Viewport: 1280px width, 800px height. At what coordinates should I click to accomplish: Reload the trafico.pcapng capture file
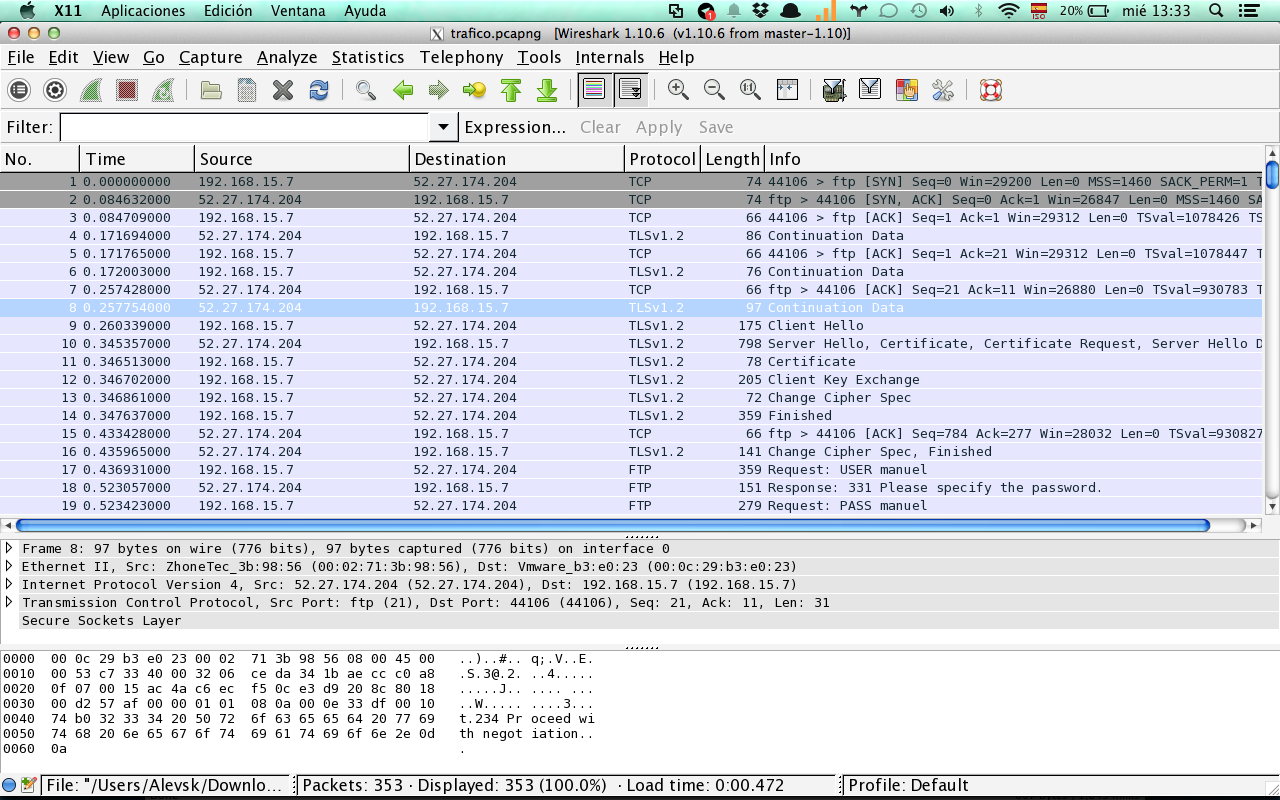tap(318, 89)
